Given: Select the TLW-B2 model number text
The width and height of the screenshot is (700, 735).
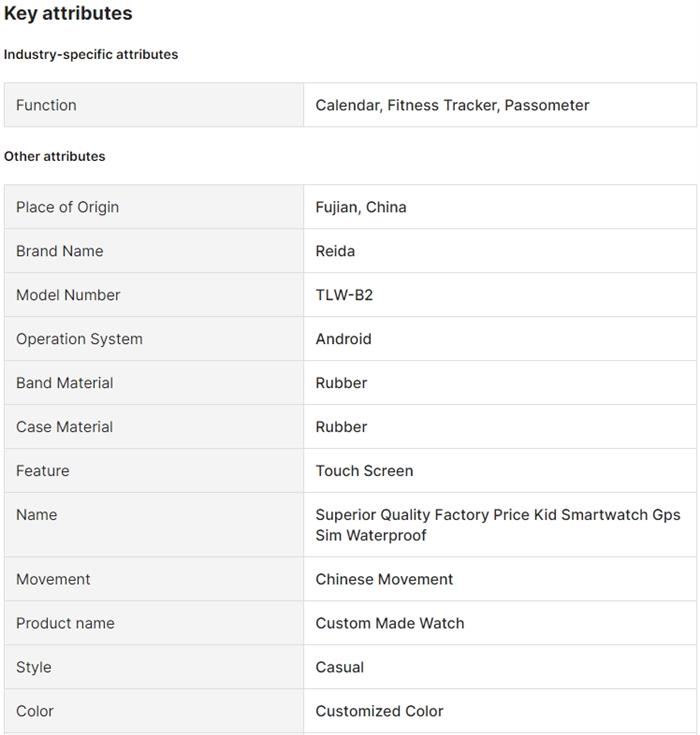Looking at the screenshot, I should 344,295.
